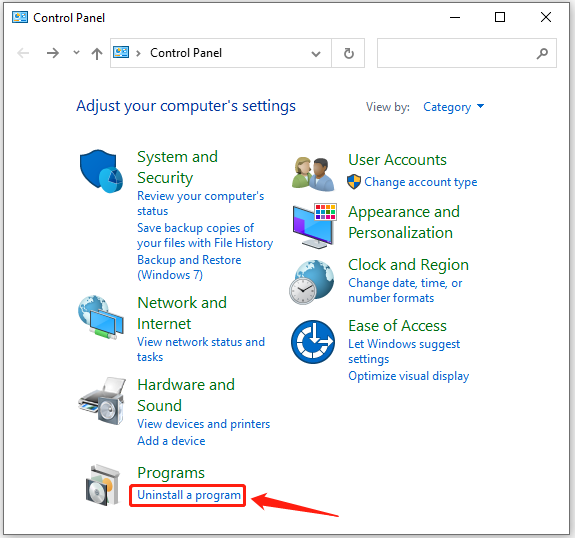This screenshot has width=575, height=538.
Task: Maximize the Control Panel window
Action: tap(500, 17)
